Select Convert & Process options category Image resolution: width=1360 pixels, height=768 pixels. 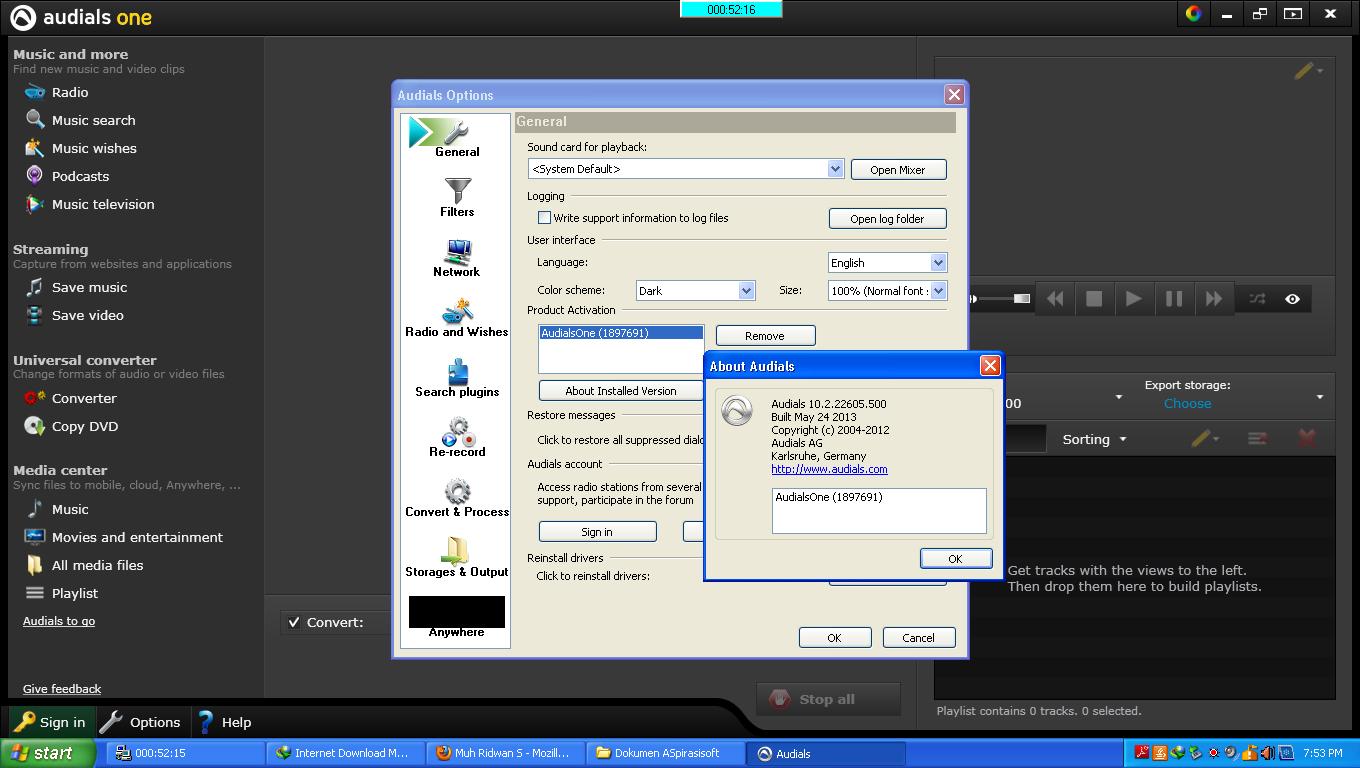[457, 498]
